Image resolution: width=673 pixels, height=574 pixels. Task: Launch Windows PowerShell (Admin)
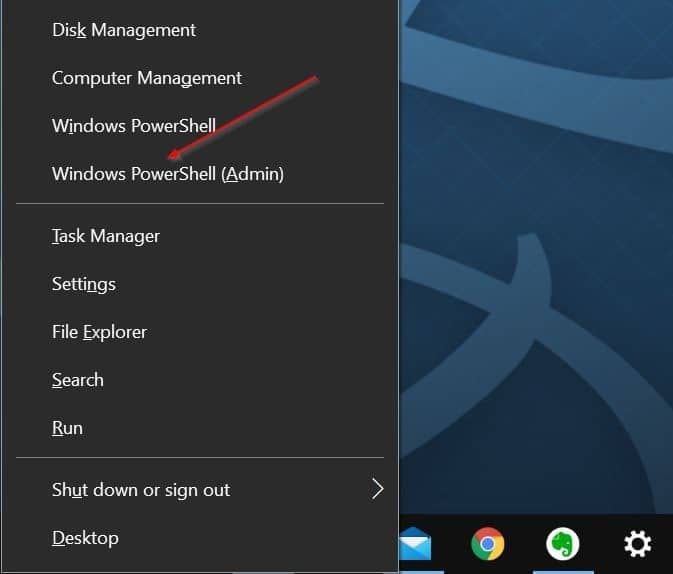pyautogui.click(x=200, y=174)
